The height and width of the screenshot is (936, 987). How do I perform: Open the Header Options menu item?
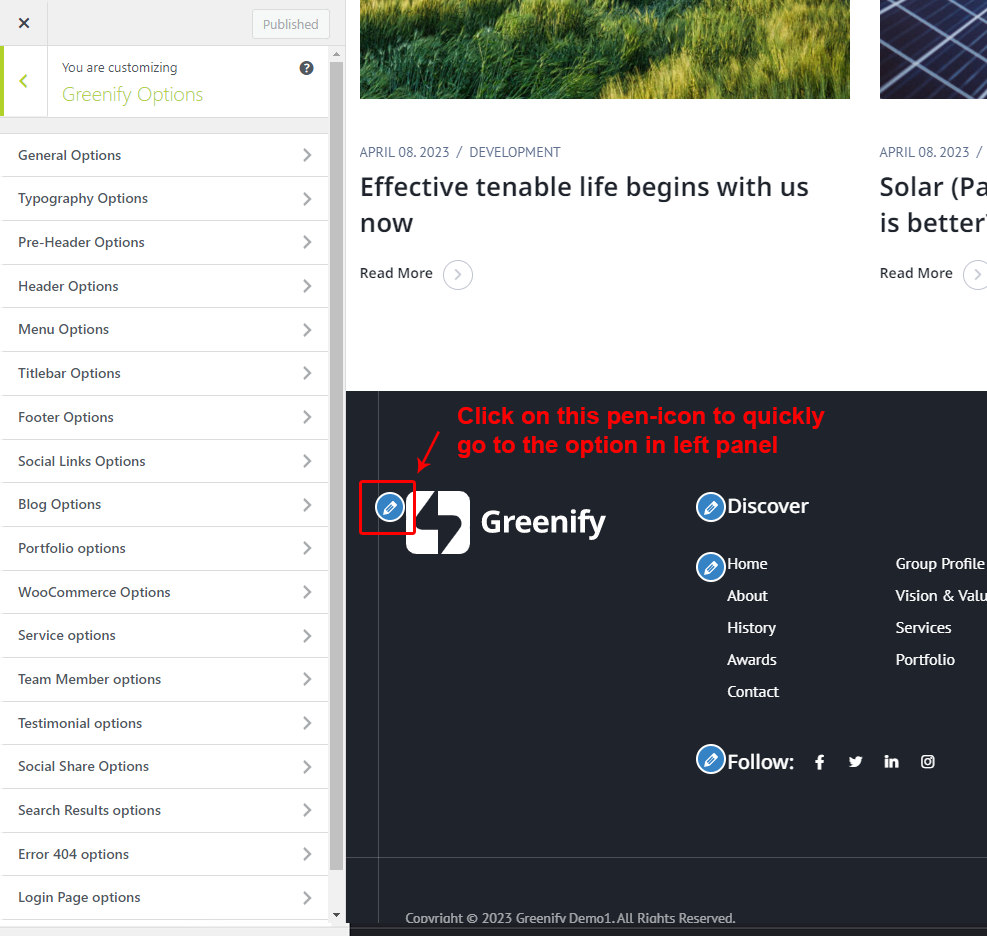click(165, 286)
